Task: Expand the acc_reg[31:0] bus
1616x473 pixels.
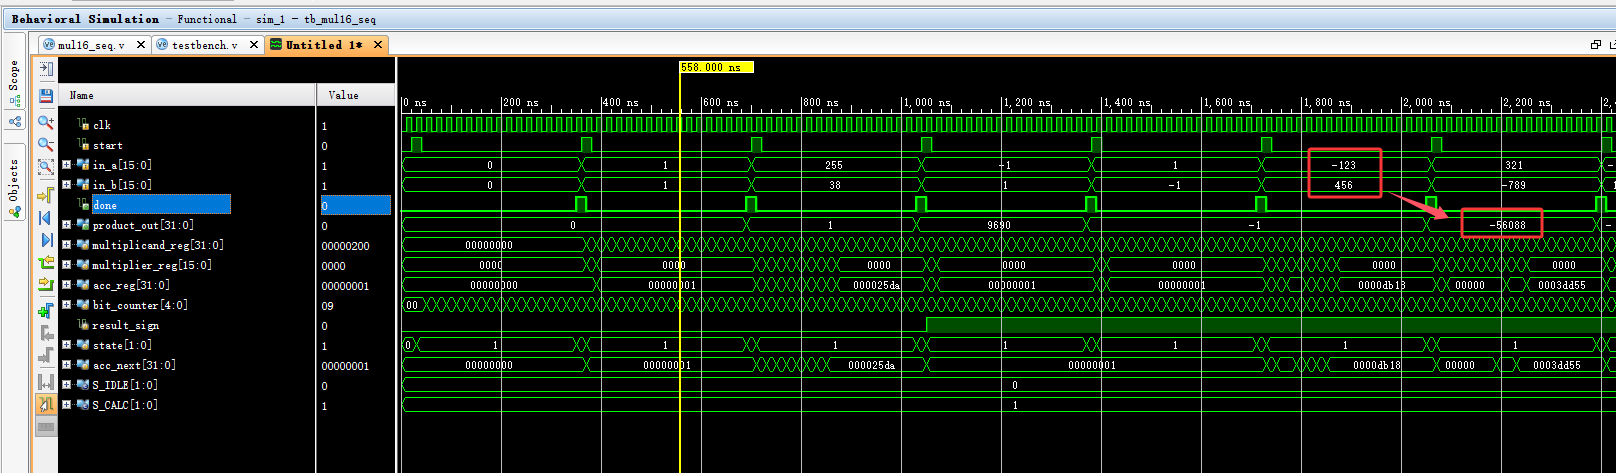Action: 66,285
